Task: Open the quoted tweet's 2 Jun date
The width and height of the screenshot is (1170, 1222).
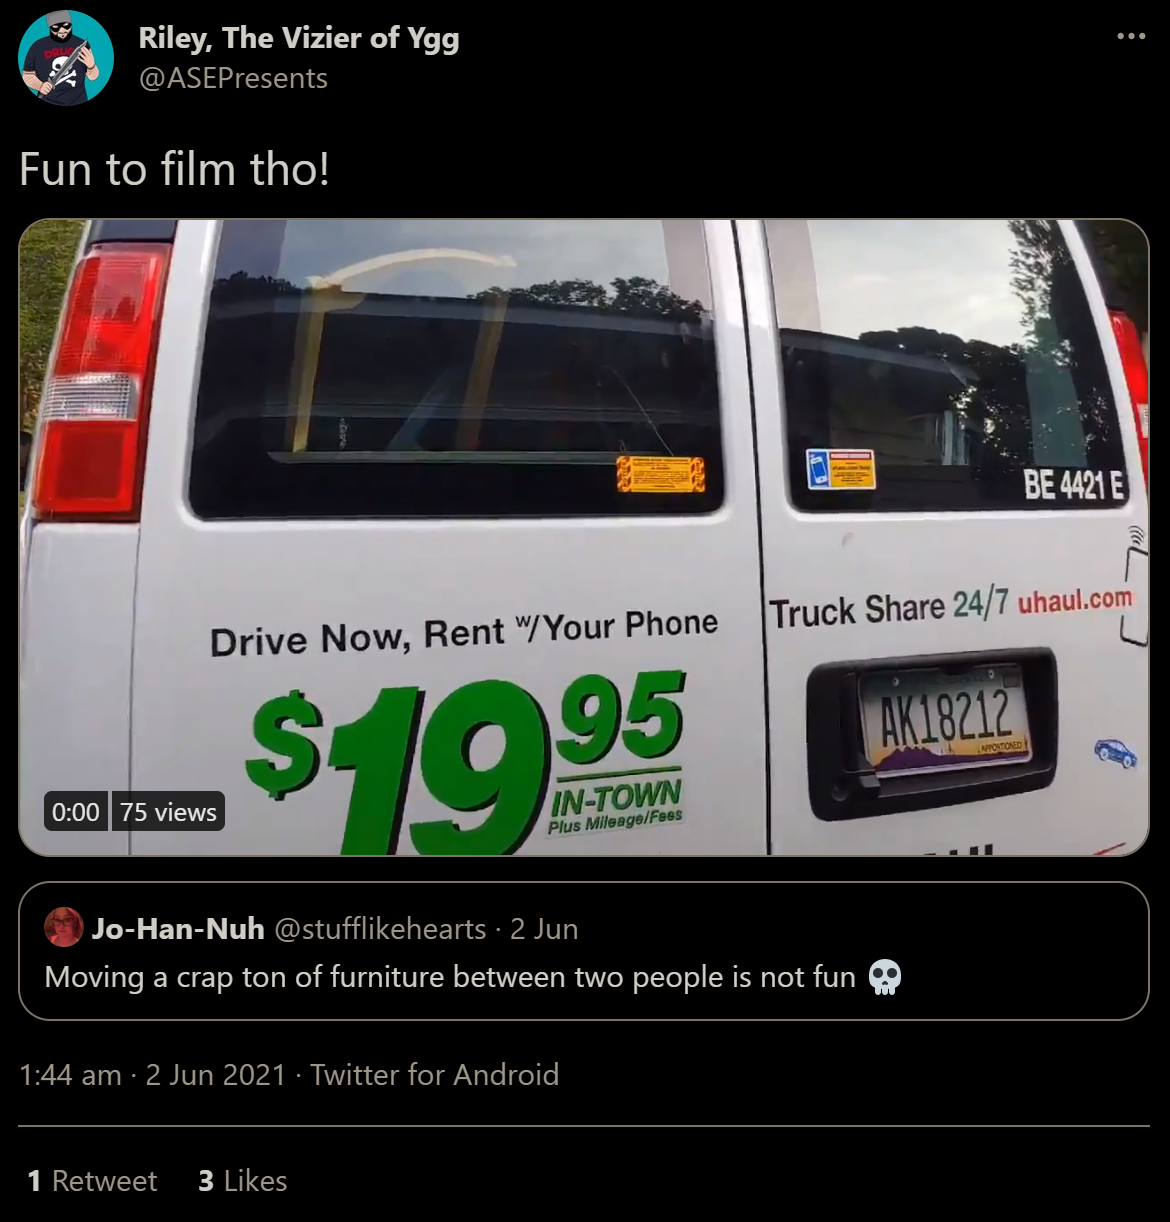Action: [544, 928]
